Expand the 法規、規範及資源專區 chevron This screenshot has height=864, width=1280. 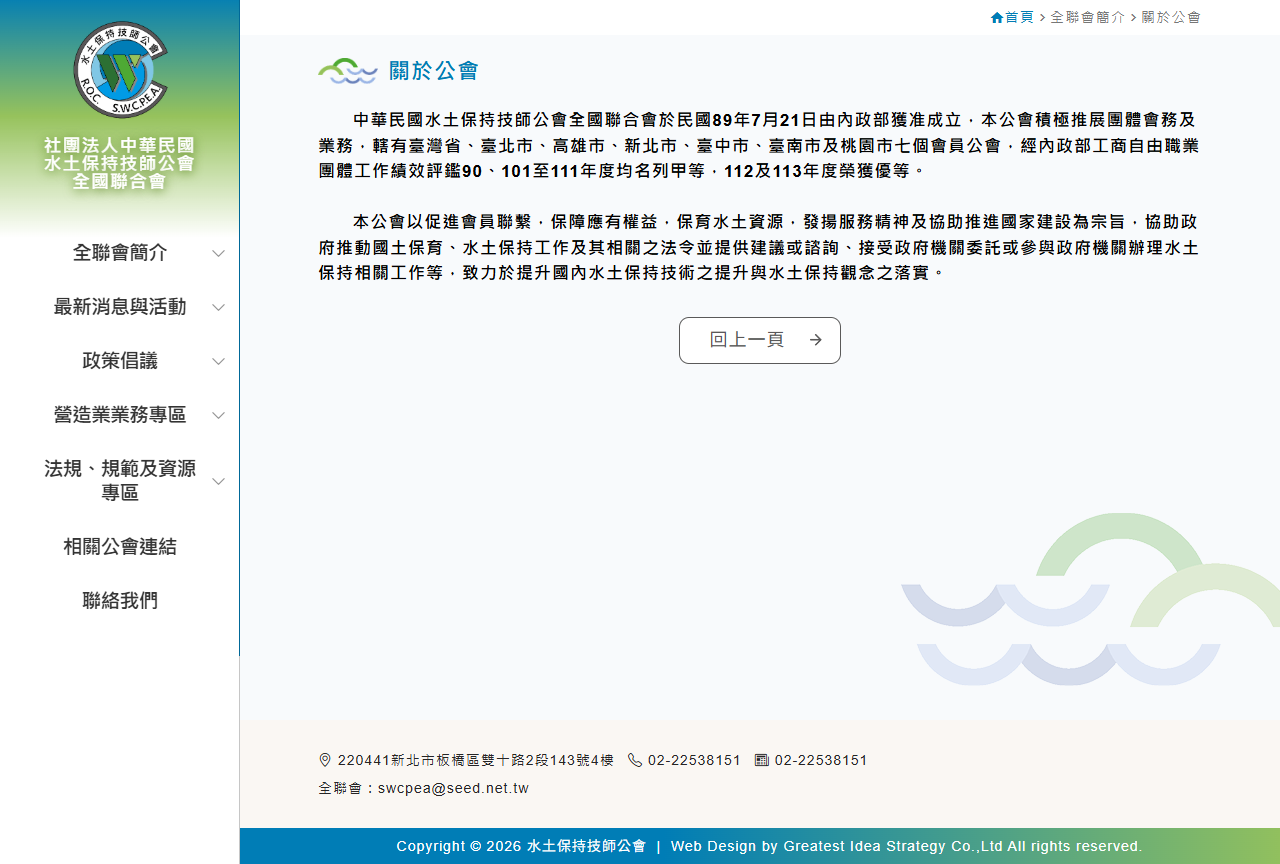(219, 481)
